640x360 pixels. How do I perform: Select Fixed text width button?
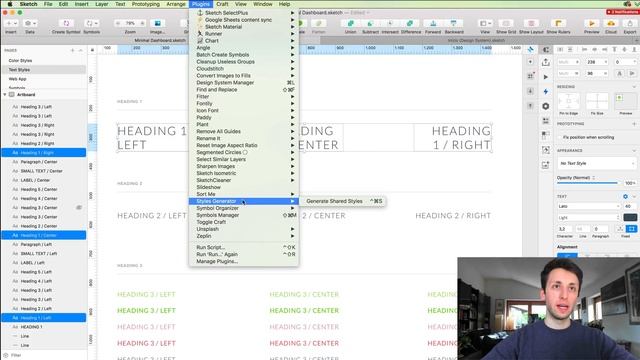631,229
